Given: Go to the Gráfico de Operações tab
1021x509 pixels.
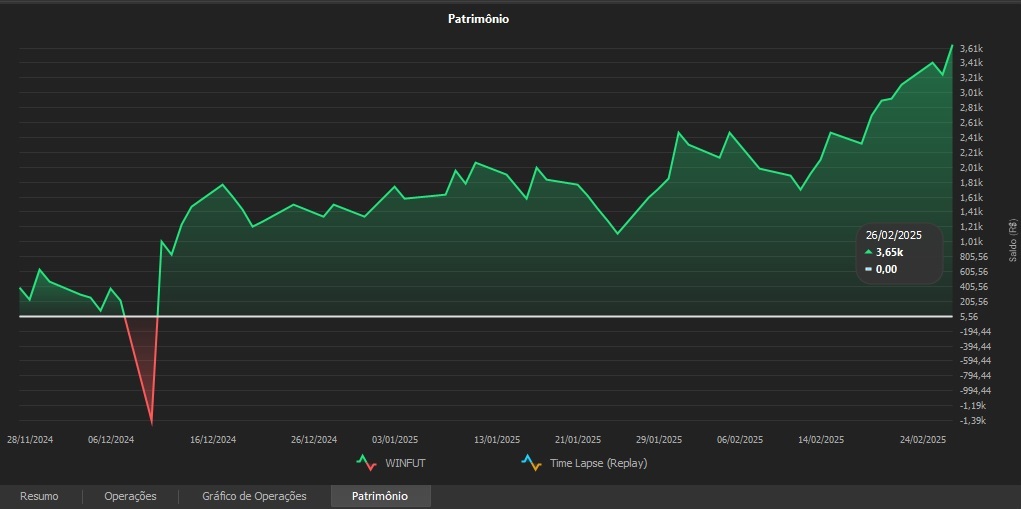Looking at the screenshot, I should [254, 496].
